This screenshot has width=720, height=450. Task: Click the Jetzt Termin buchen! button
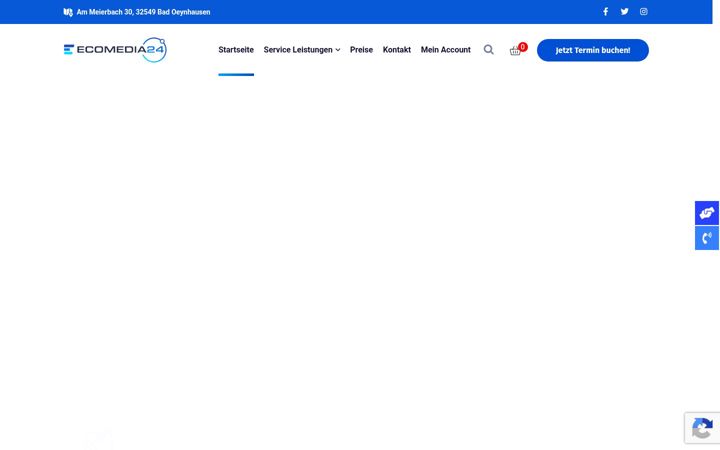click(x=593, y=50)
